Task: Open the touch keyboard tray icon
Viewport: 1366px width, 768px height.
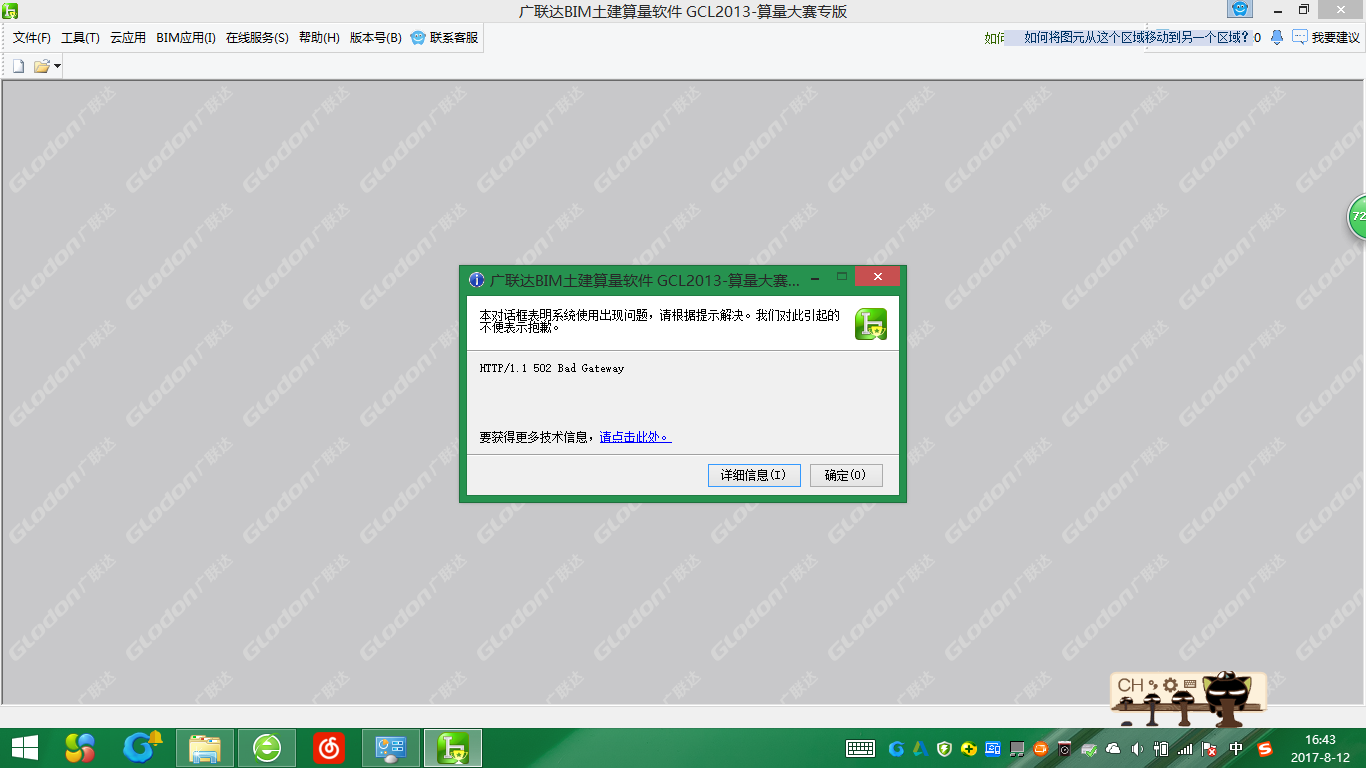Action: tap(861, 748)
